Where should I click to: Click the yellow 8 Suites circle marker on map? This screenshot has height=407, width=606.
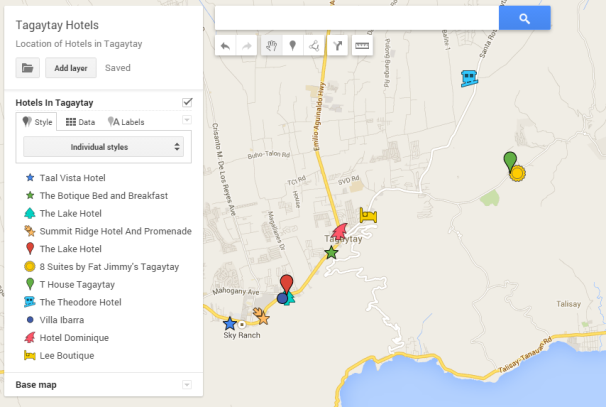(517, 174)
